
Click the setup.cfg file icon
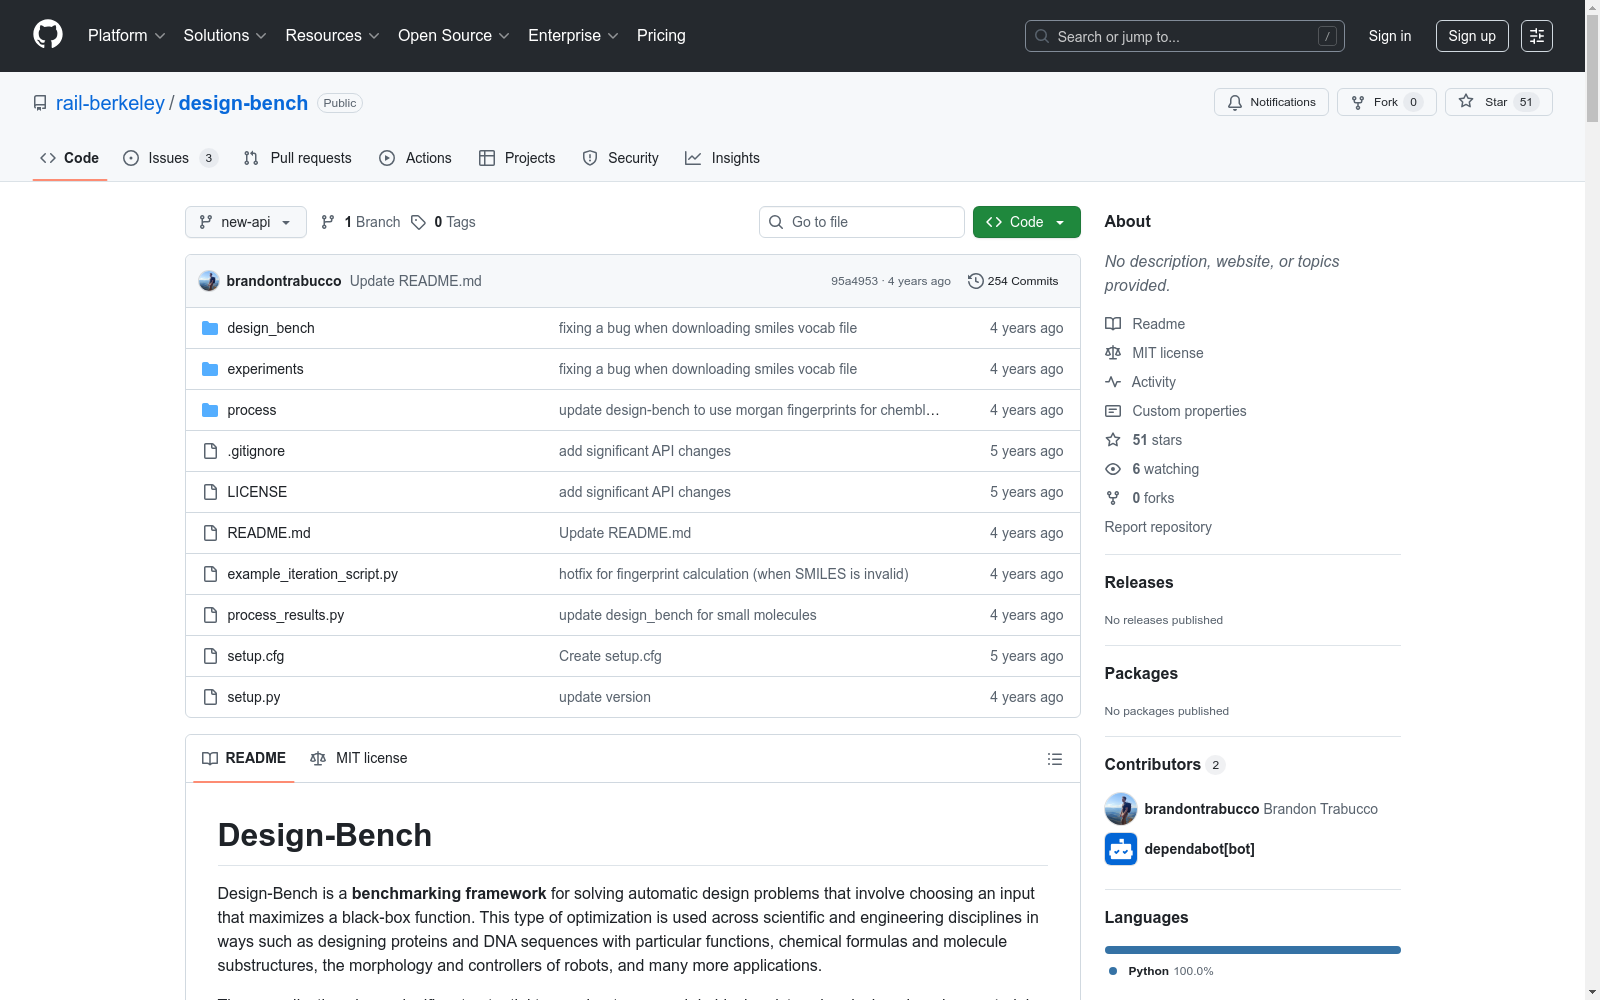[210, 656]
